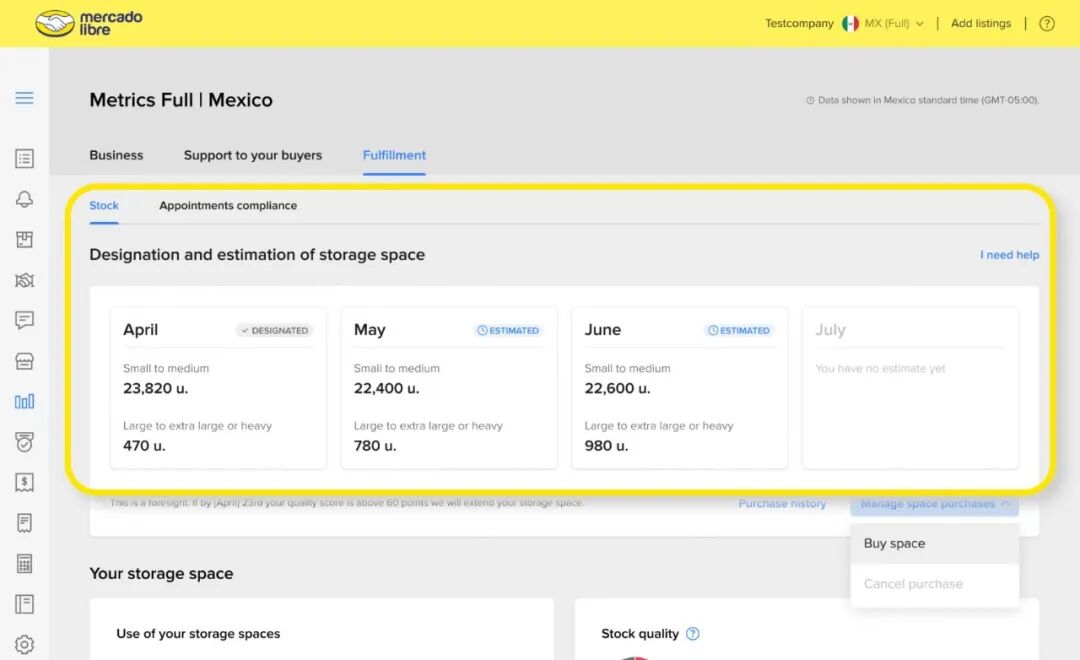
Task: Click the Stock quality info icon
Action: 693,634
